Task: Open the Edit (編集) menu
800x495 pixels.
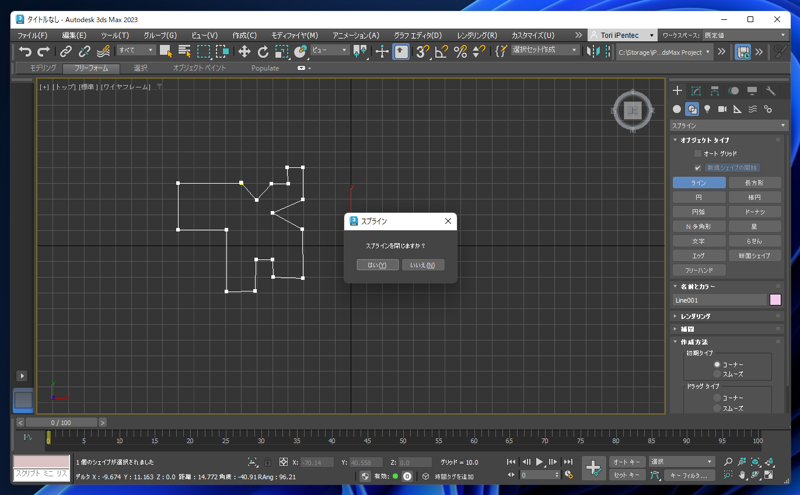Action: pyautogui.click(x=74, y=35)
